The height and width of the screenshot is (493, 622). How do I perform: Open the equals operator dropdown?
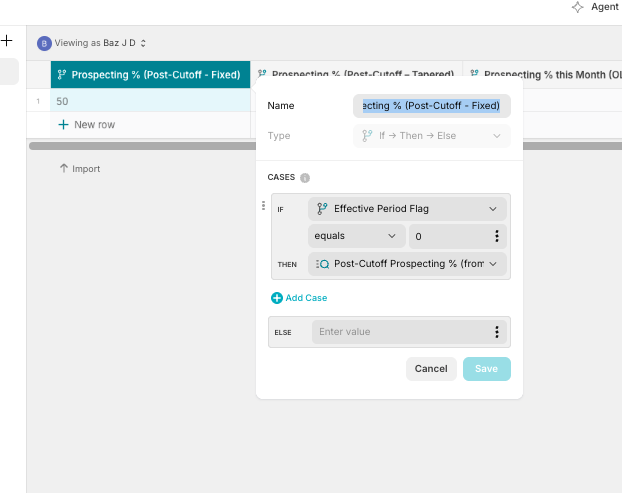356,236
